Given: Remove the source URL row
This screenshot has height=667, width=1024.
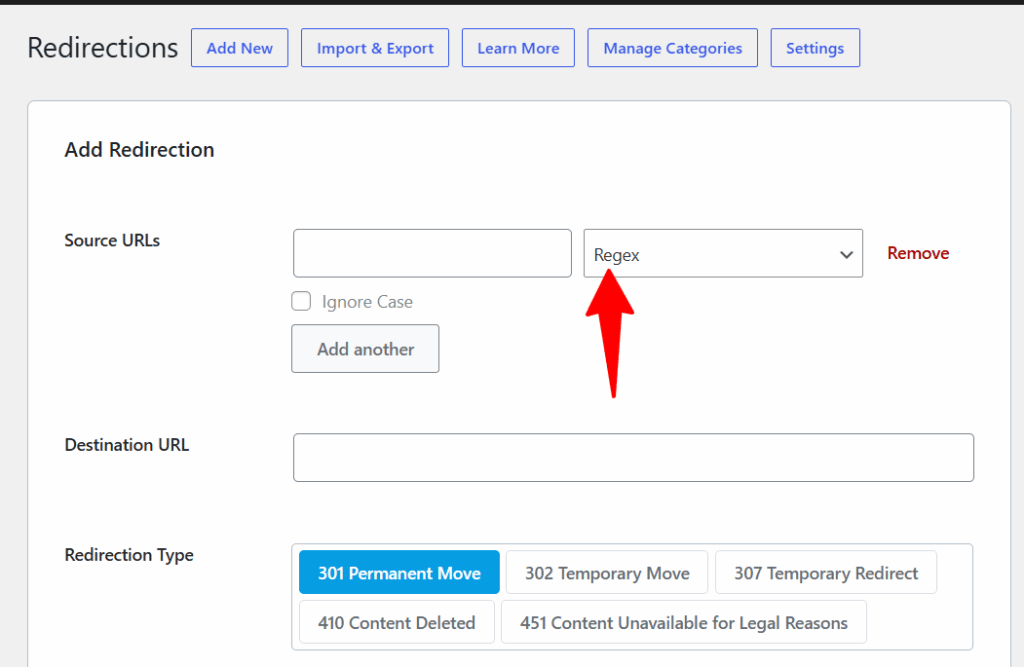Looking at the screenshot, I should tap(918, 253).
